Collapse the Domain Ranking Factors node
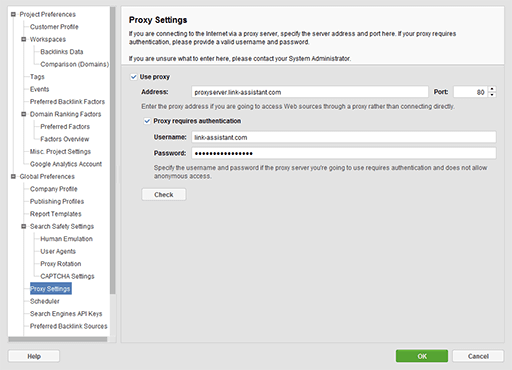Screen dimensions: 512x370 point(24,114)
